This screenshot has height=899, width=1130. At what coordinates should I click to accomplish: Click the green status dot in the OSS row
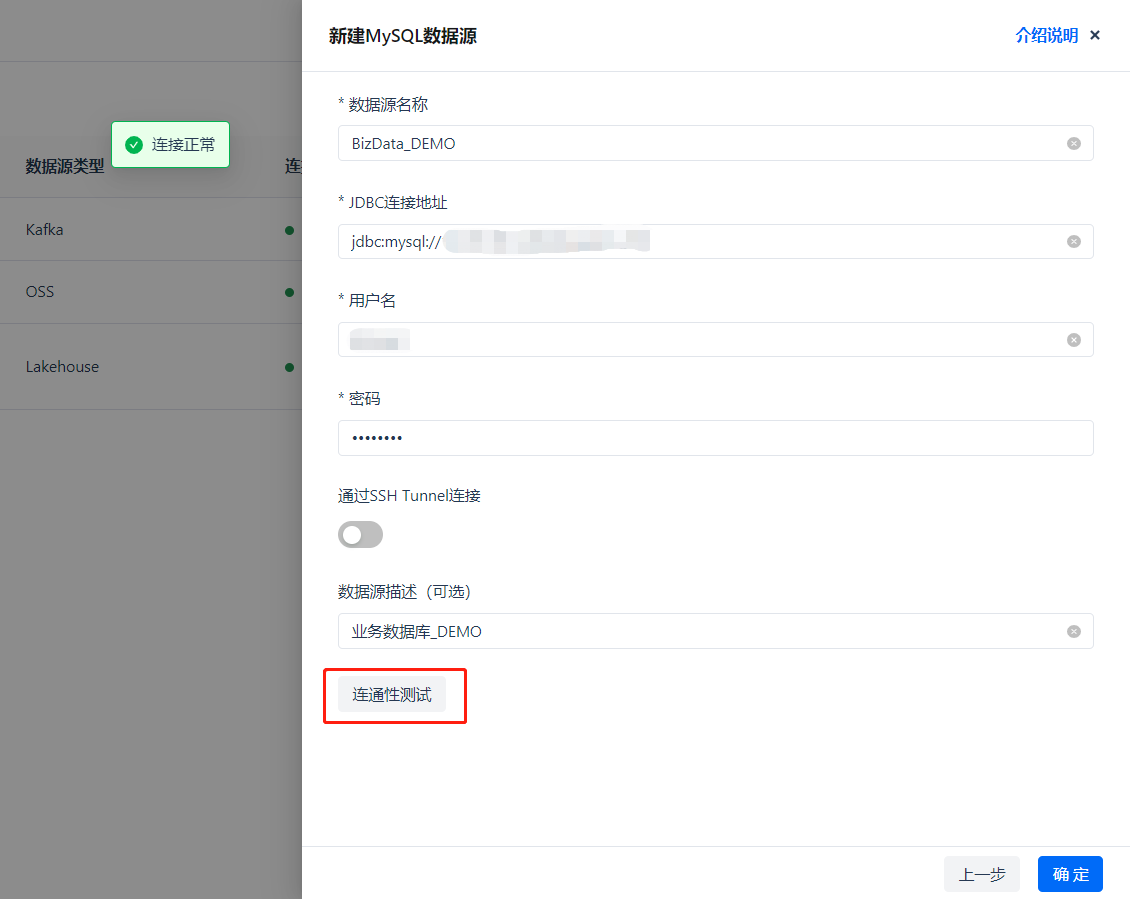289,292
